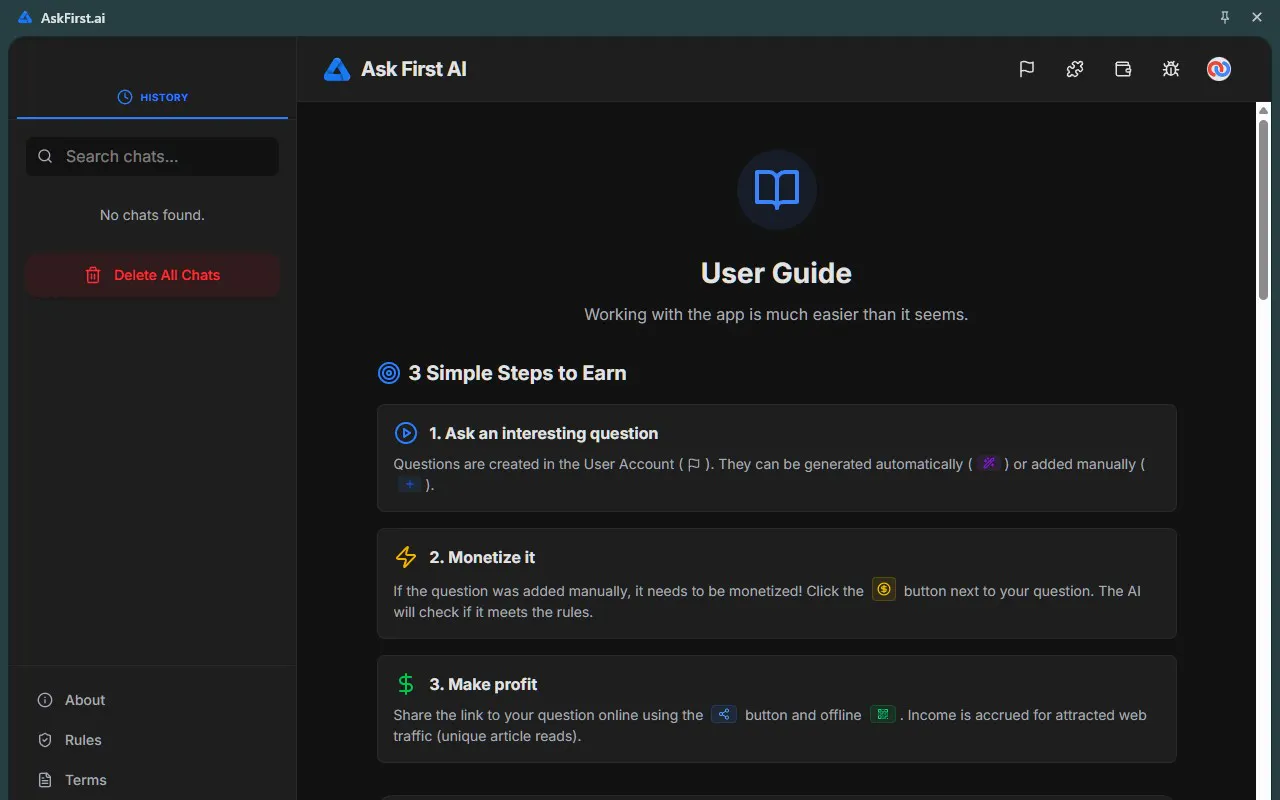The image size is (1280, 800).
Task: Click Delete All Chats button
Action: click(152, 275)
